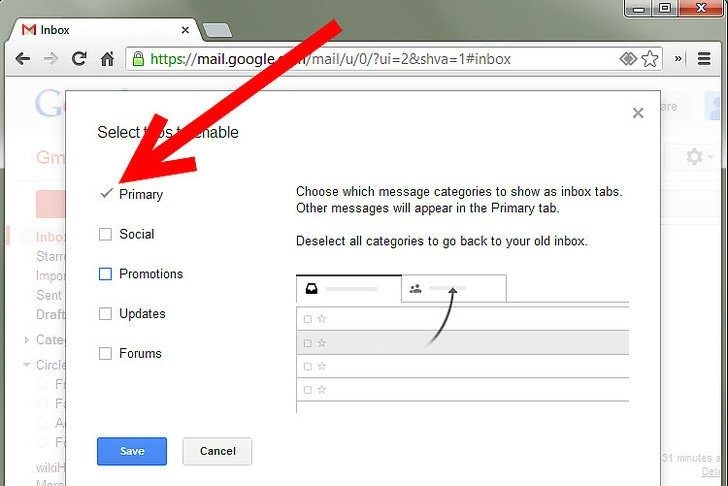Turn on the Forums checkbox
The width and height of the screenshot is (728, 486).
point(105,354)
